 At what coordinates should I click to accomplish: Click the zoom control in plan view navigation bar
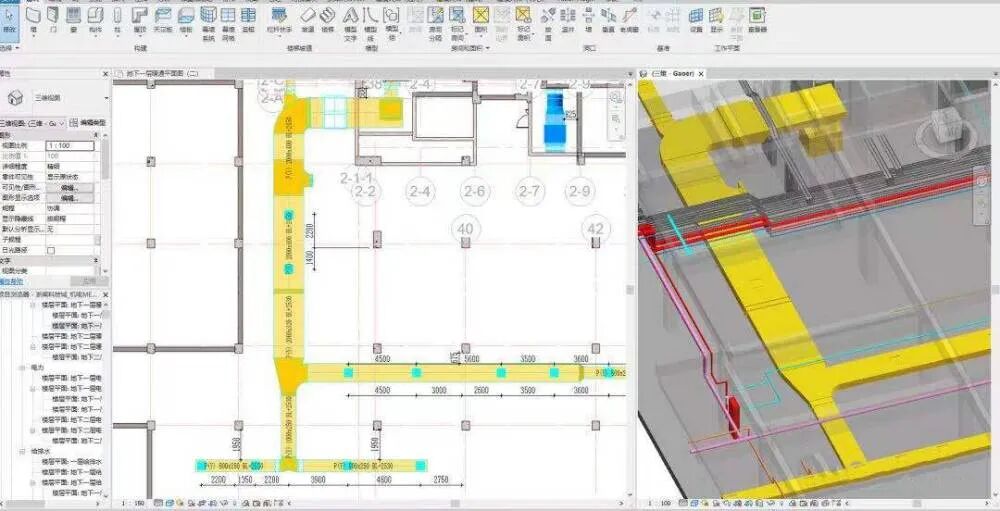point(614,119)
